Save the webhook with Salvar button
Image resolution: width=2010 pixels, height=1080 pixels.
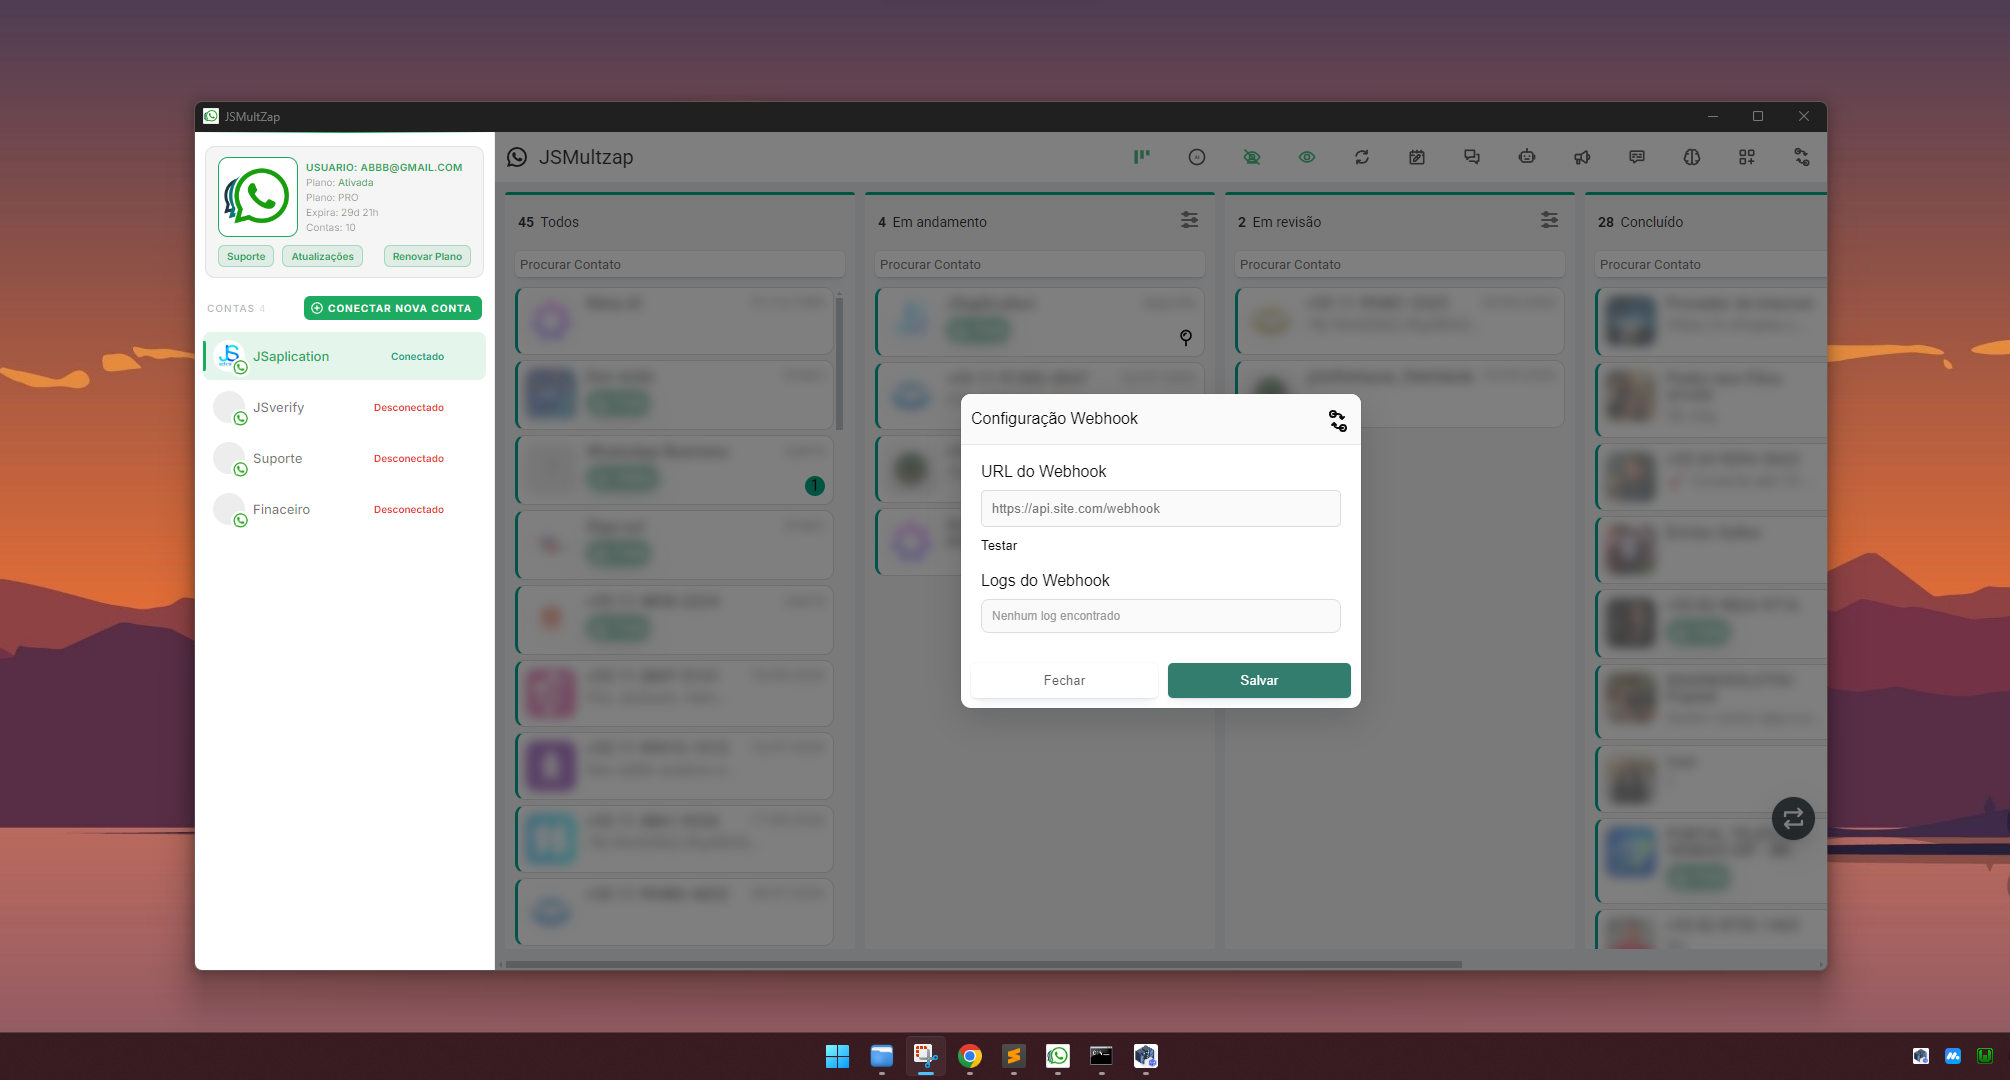coord(1259,680)
